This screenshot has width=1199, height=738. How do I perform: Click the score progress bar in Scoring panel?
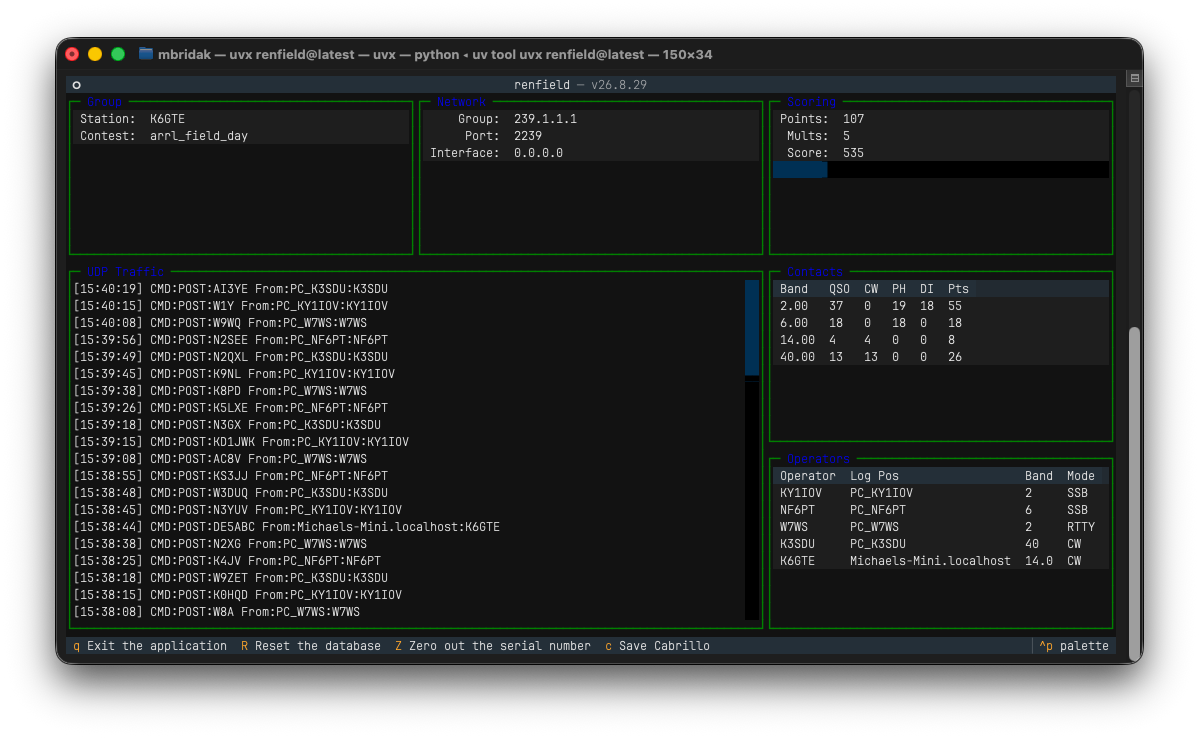[x=941, y=170]
